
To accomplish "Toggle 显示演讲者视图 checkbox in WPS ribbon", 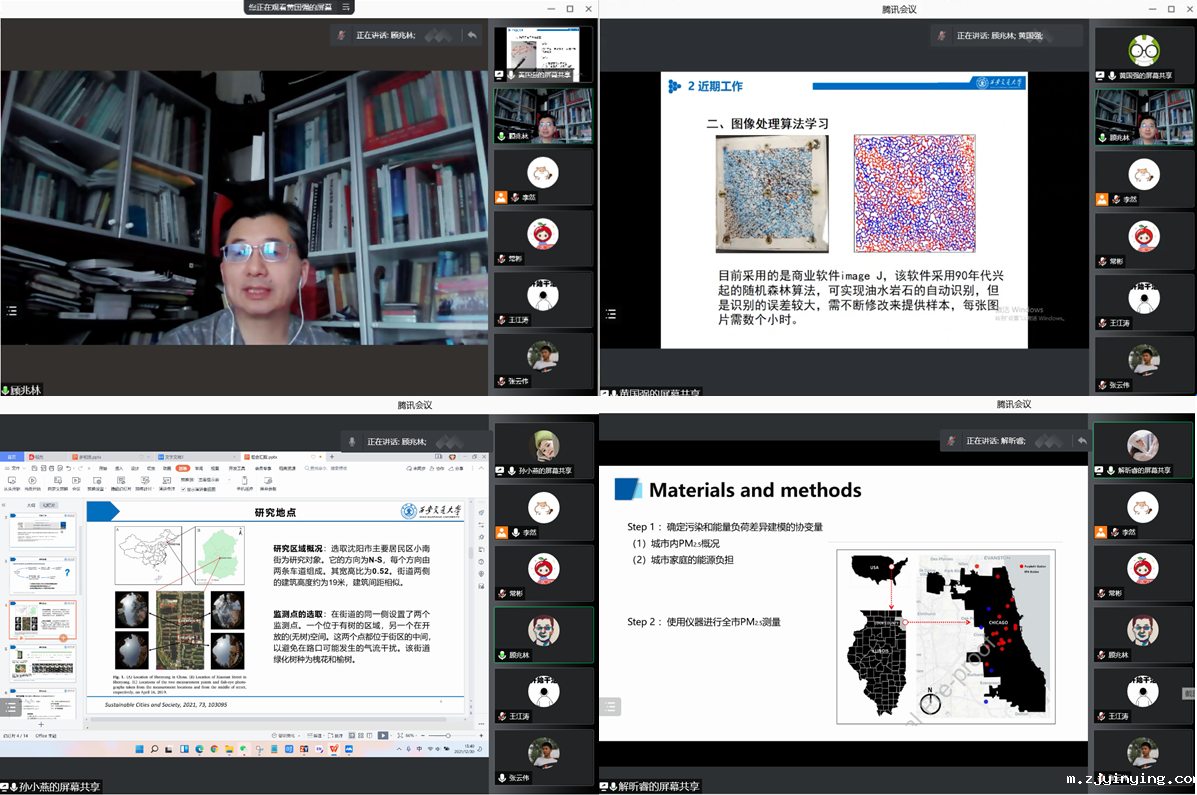I will coord(183,489).
